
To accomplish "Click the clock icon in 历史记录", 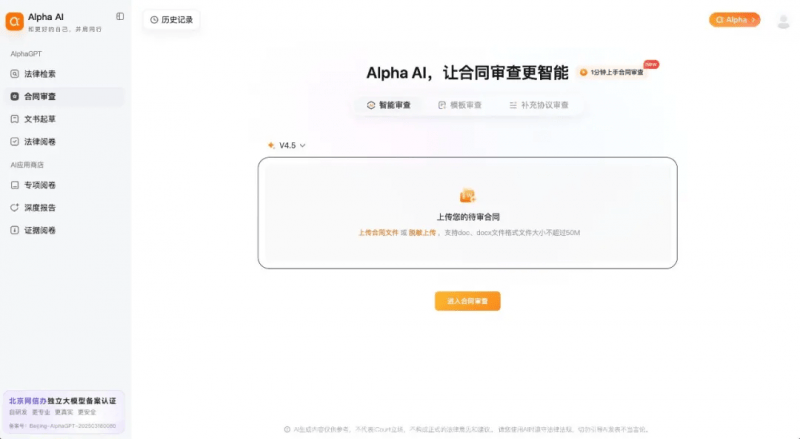I will [154, 20].
